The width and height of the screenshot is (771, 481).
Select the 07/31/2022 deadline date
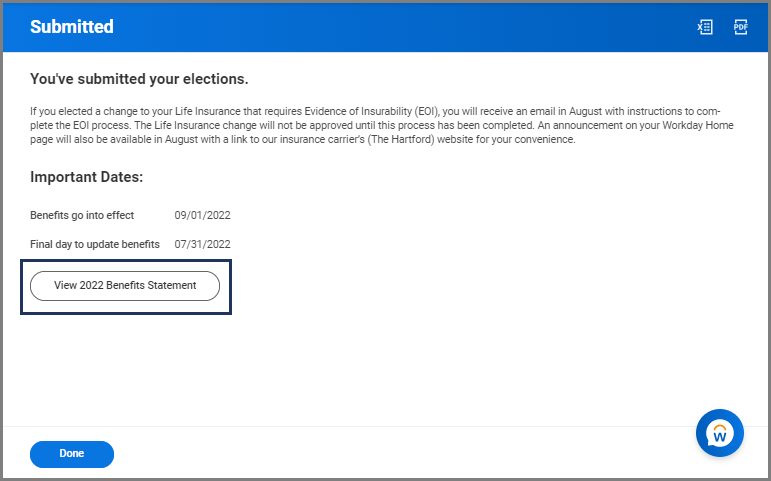pyautogui.click(x=202, y=244)
